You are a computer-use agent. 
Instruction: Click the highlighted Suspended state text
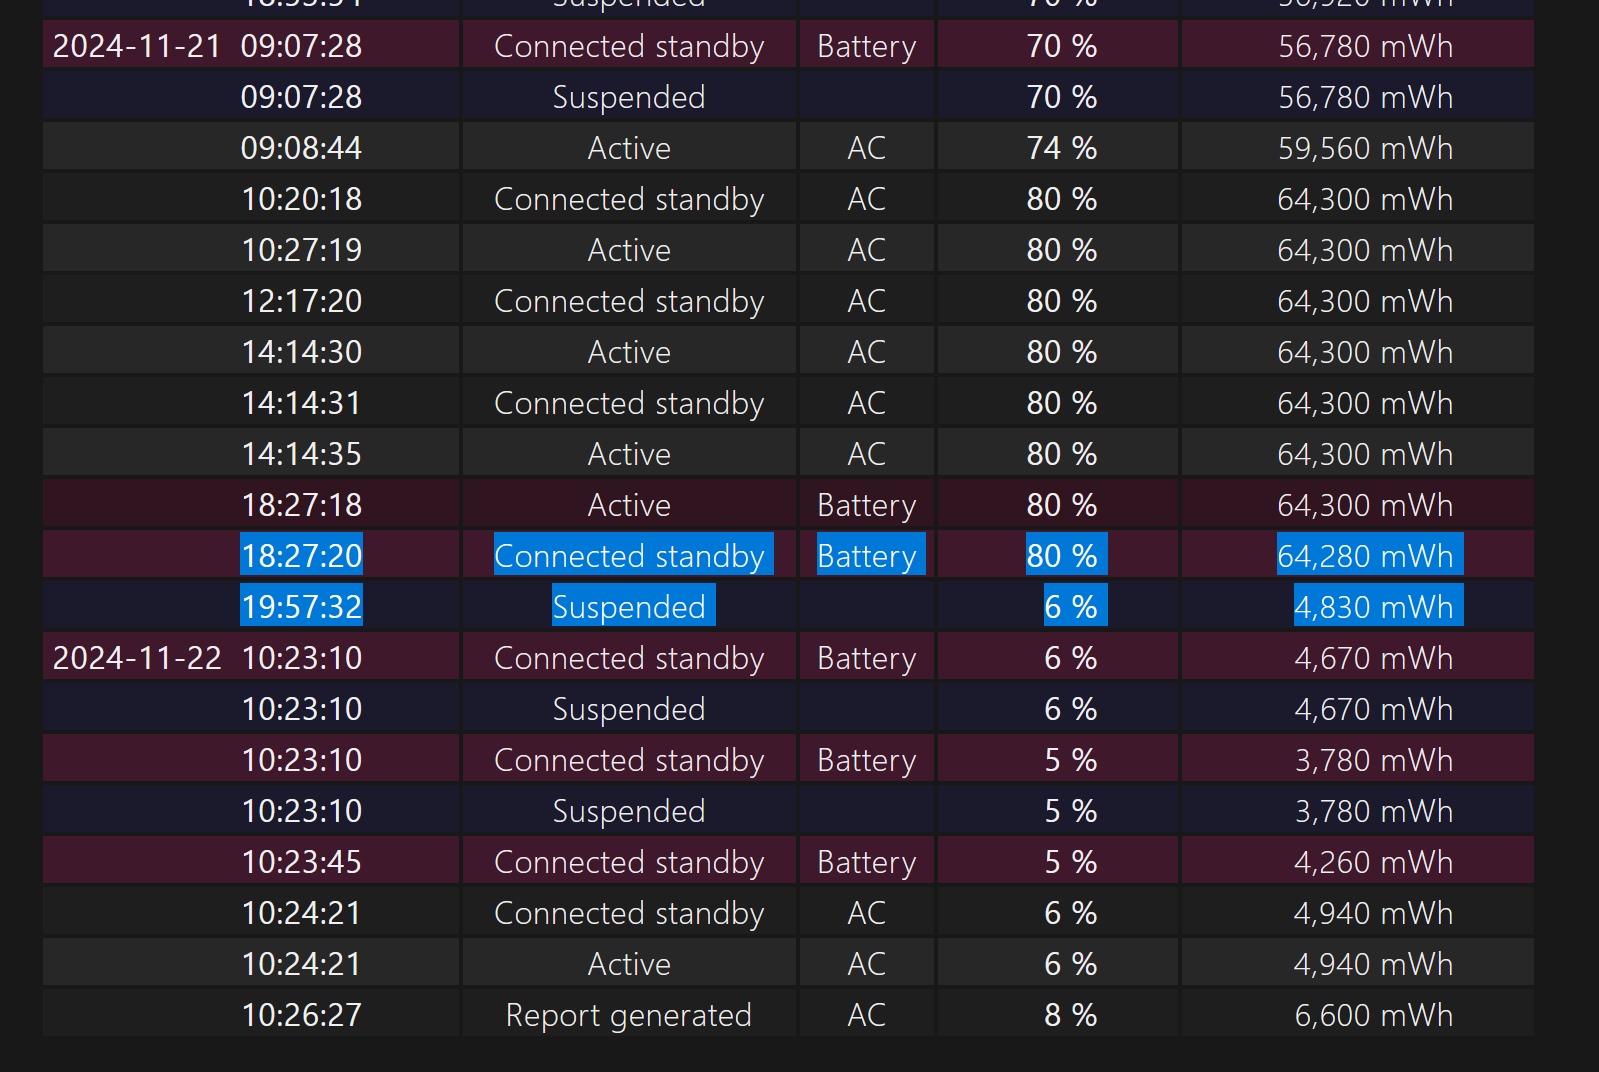pyautogui.click(x=629, y=607)
